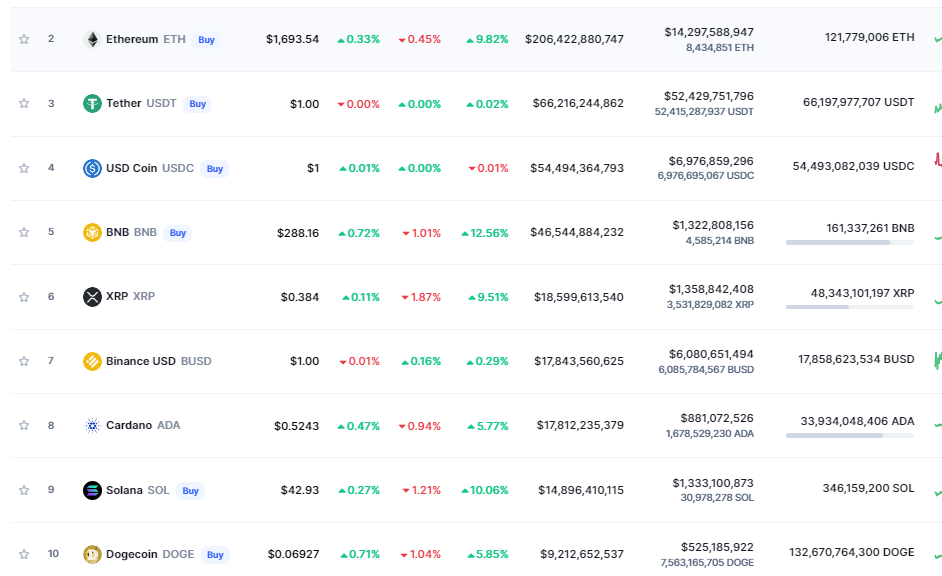The height and width of the screenshot is (576, 942).
Task: Open the Cardano ADA coin page
Action: pos(143,425)
